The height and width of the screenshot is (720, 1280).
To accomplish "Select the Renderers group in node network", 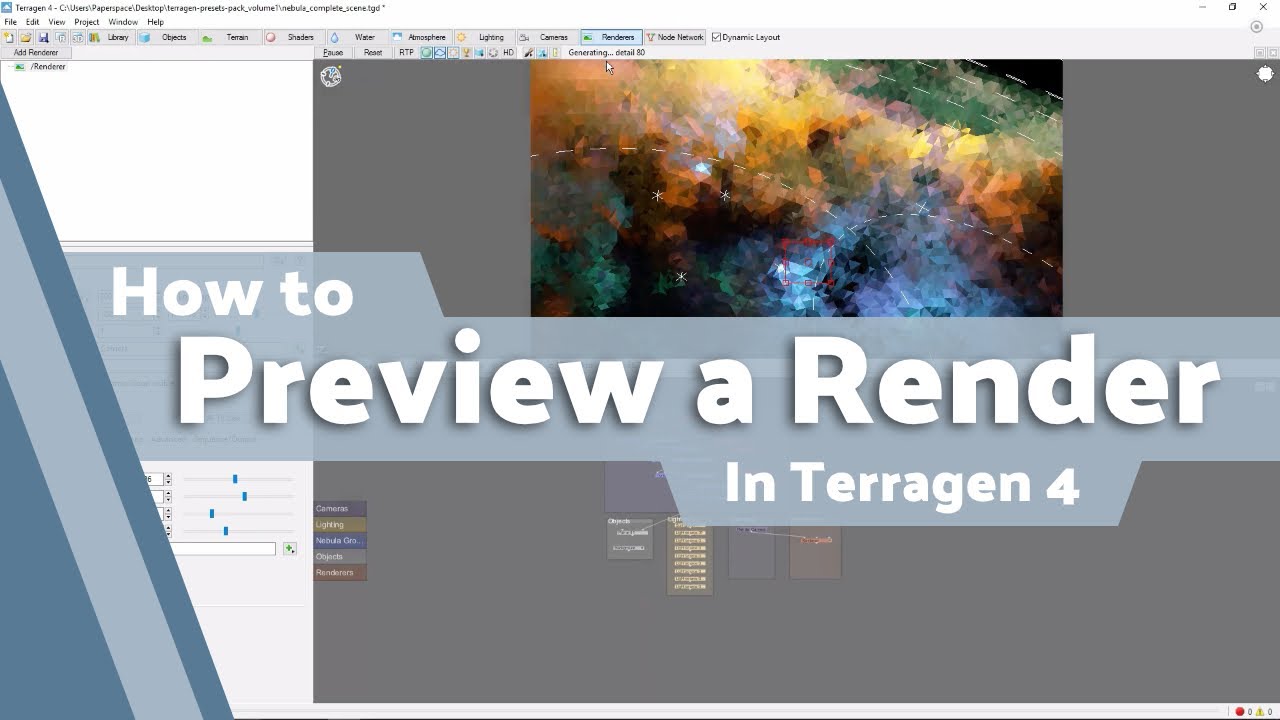I will click(340, 572).
